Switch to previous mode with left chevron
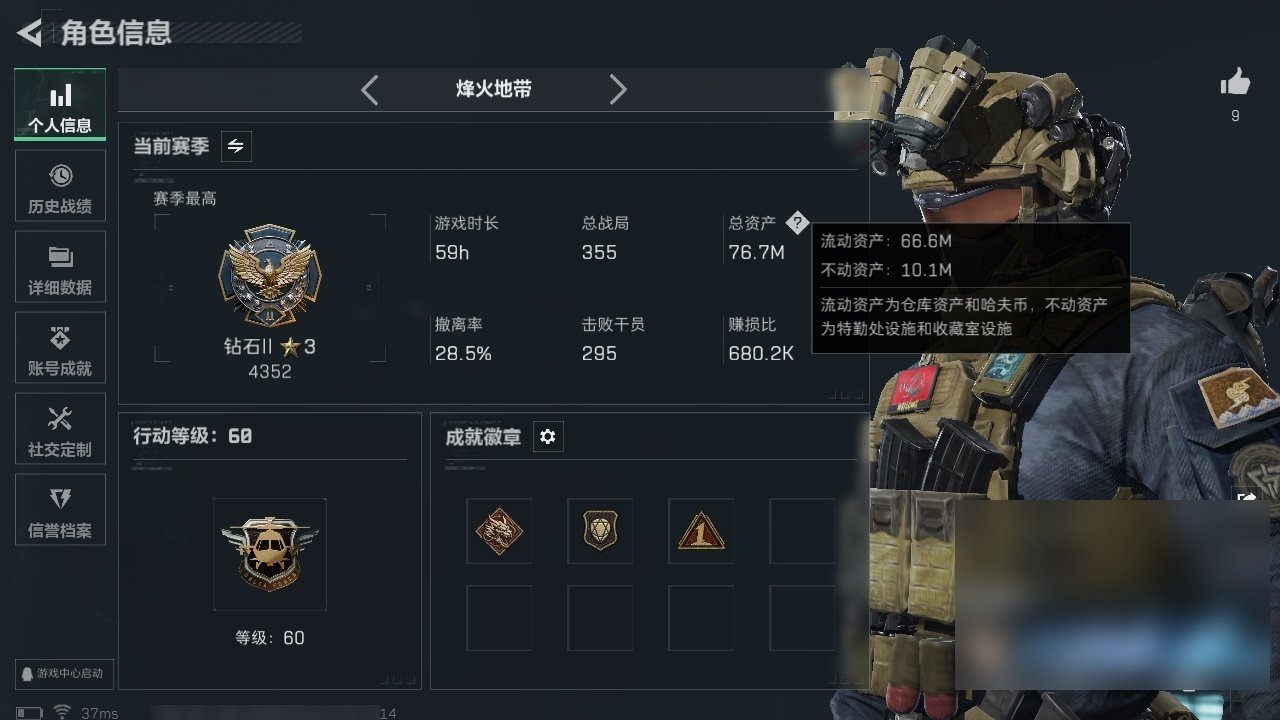Image resolution: width=1280 pixels, height=720 pixels. click(369, 90)
